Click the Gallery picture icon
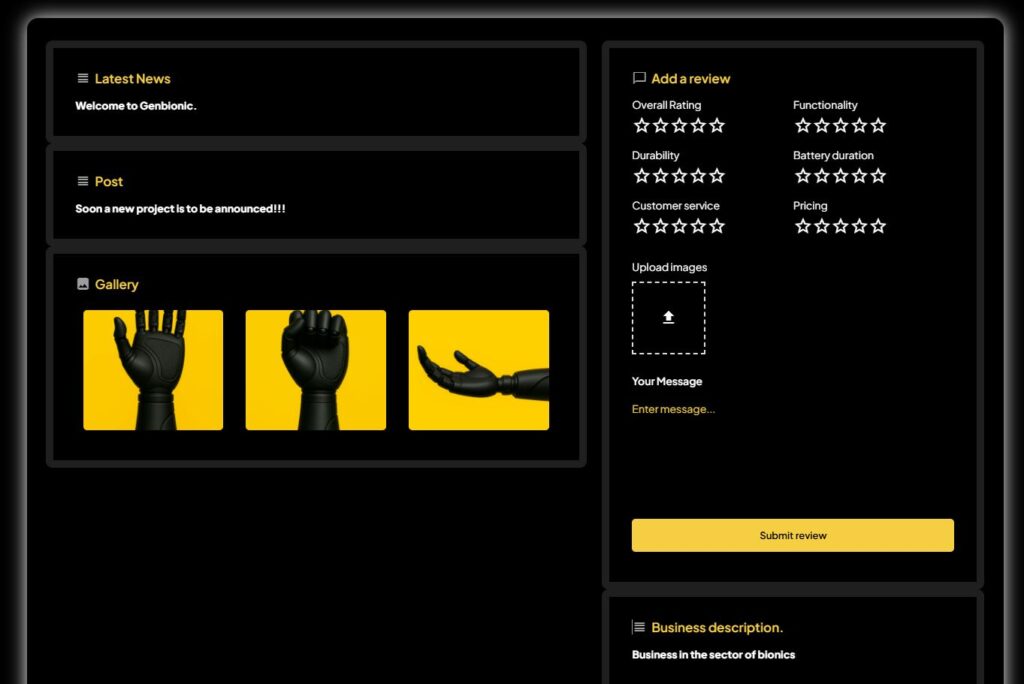The height and width of the screenshot is (684, 1024). pos(83,284)
